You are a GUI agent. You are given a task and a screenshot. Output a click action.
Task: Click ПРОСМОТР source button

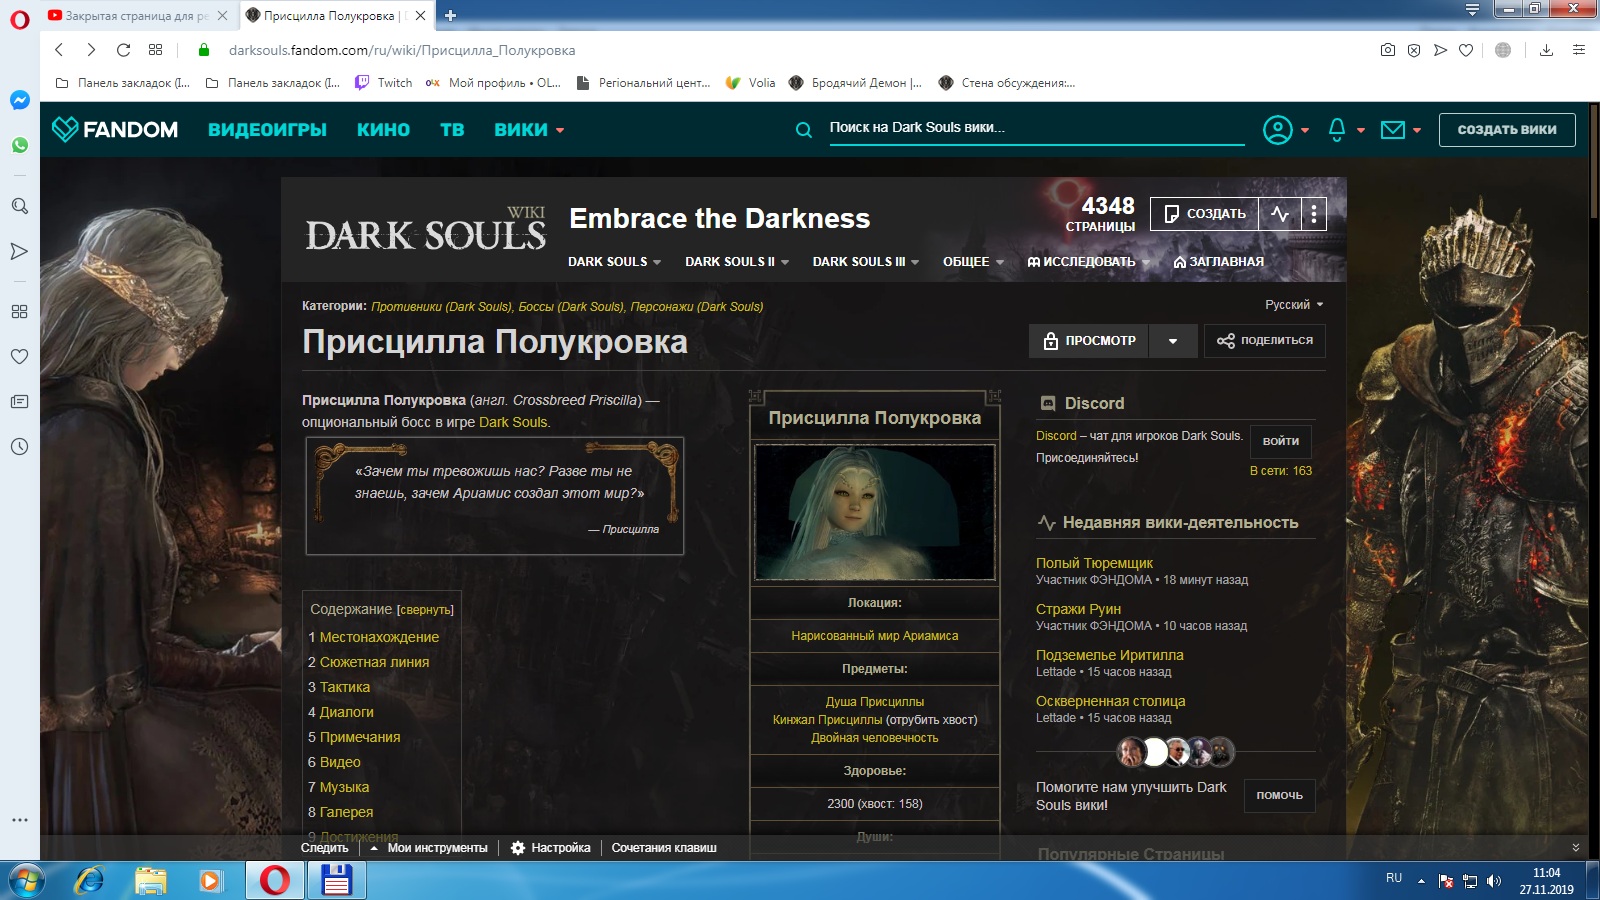point(1089,341)
